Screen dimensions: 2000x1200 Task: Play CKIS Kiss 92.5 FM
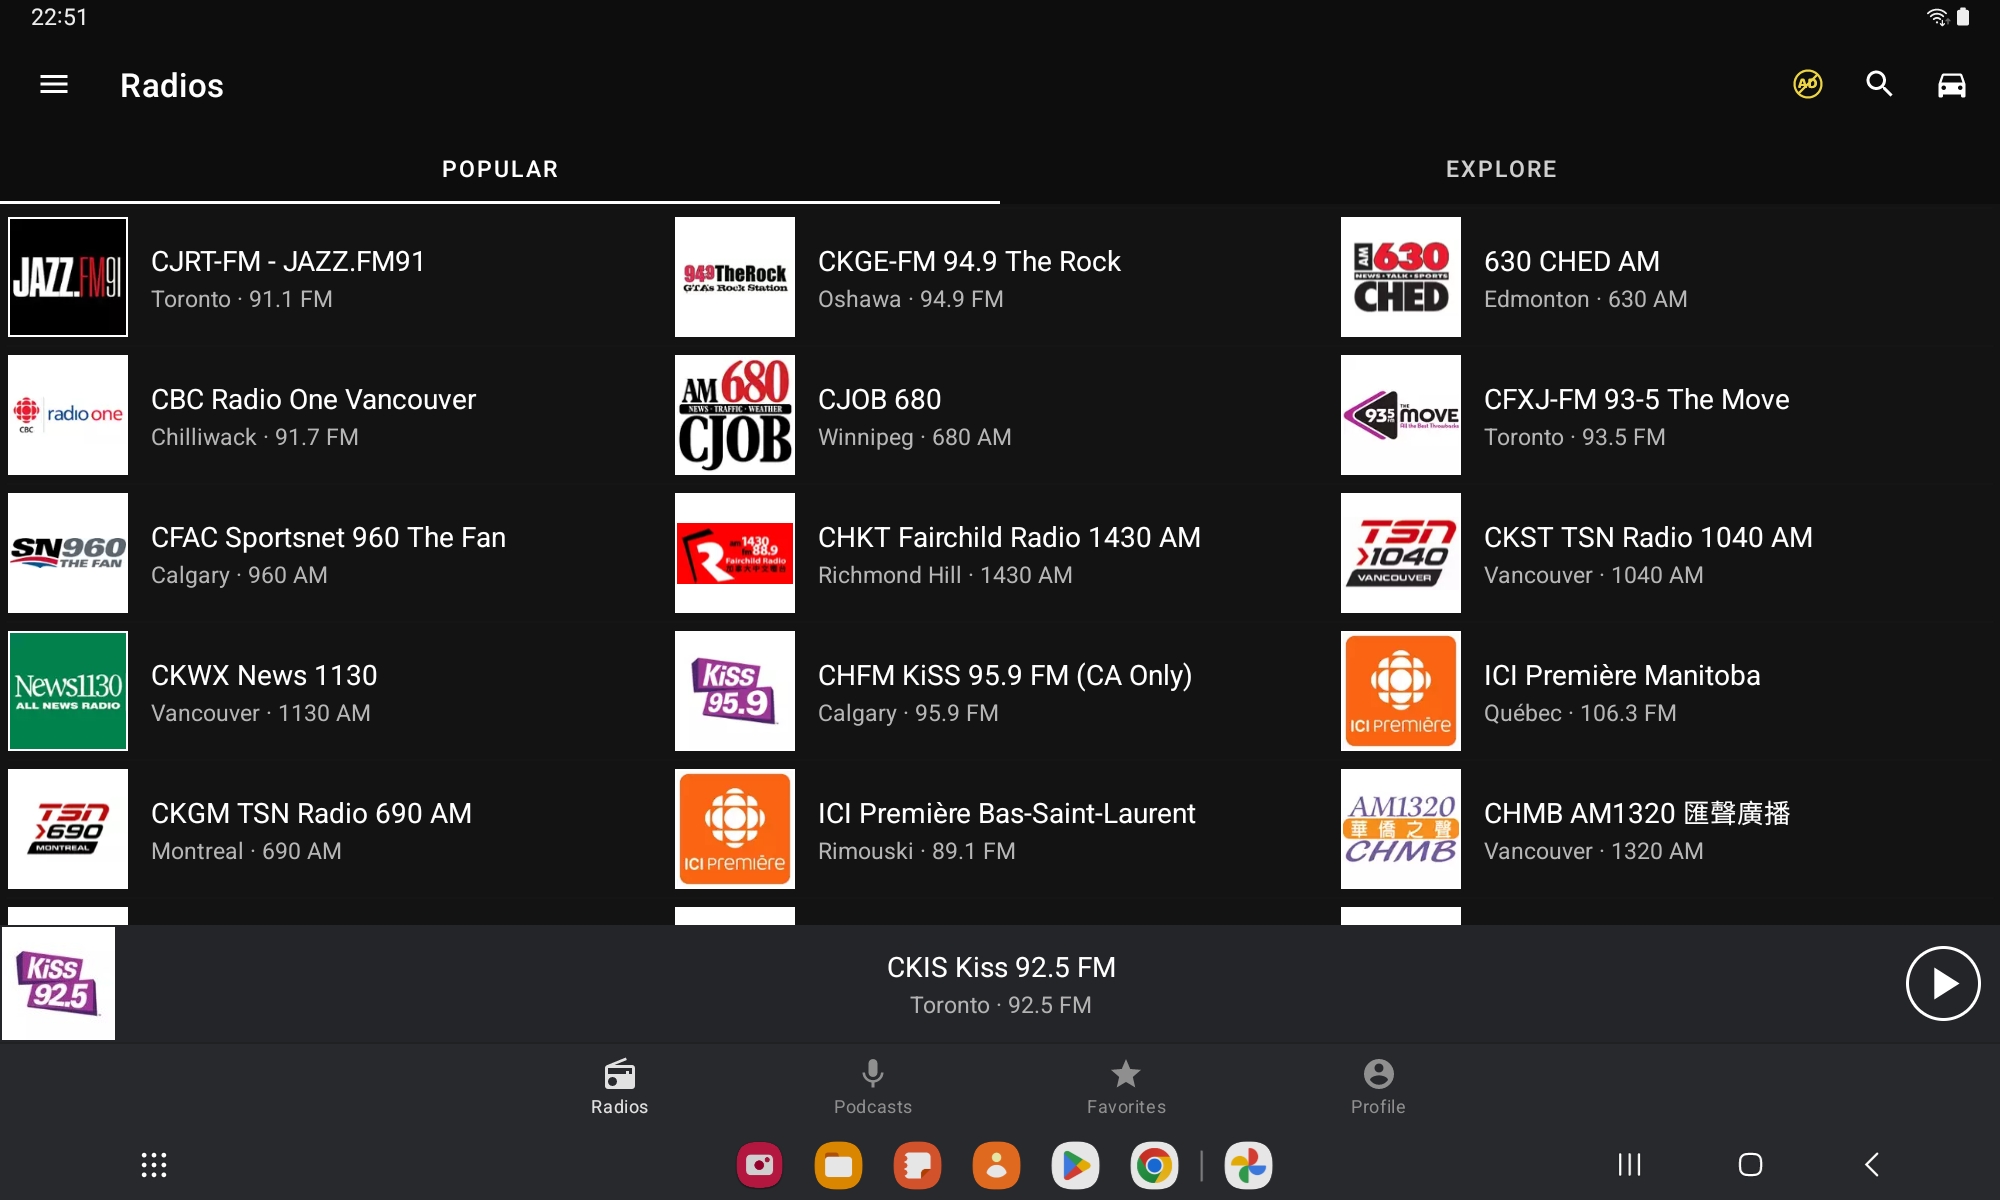tap(1942, 984)
